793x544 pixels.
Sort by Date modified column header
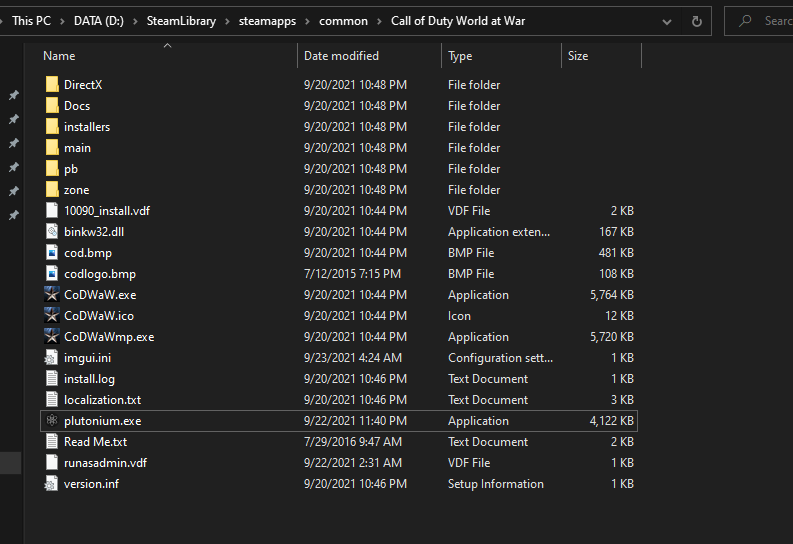pyautogui.click(x=341, y=56)
